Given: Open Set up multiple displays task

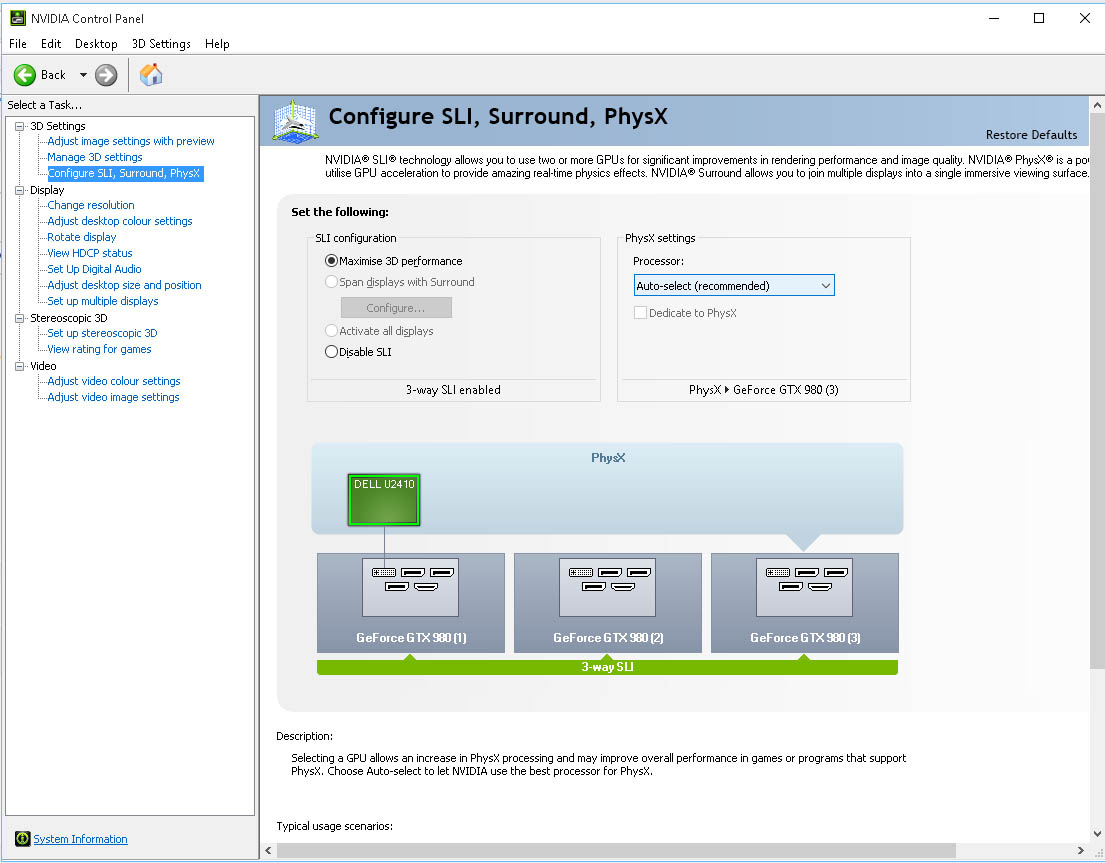Looking at the screenshot, I should tap(103, 301).
